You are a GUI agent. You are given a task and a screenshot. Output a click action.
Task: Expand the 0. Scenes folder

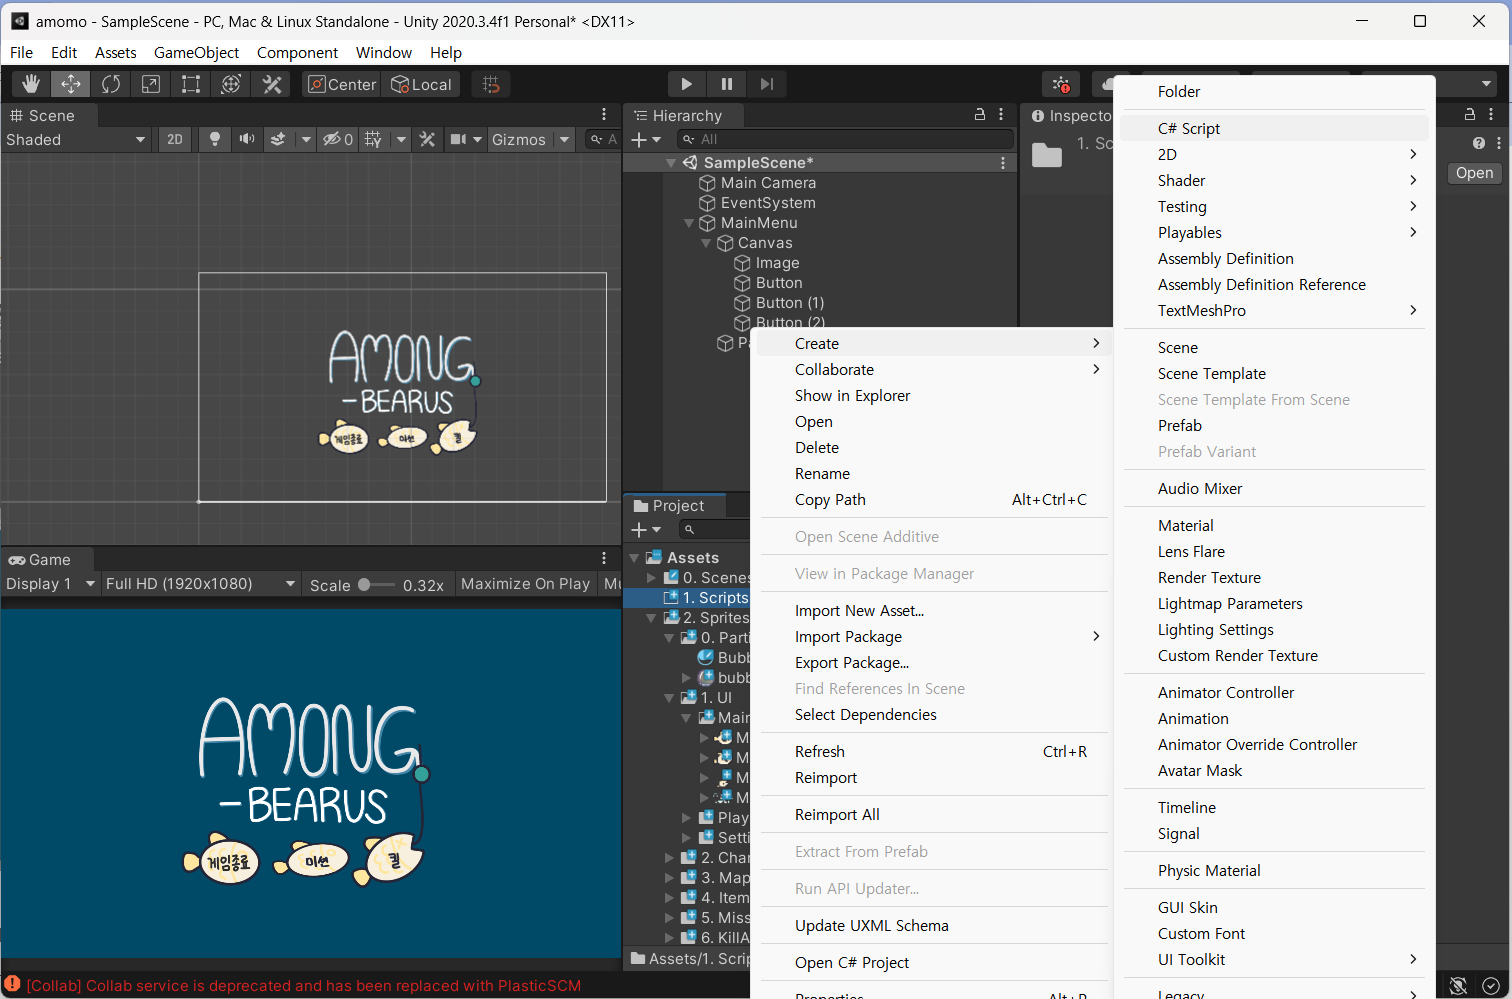652,578
